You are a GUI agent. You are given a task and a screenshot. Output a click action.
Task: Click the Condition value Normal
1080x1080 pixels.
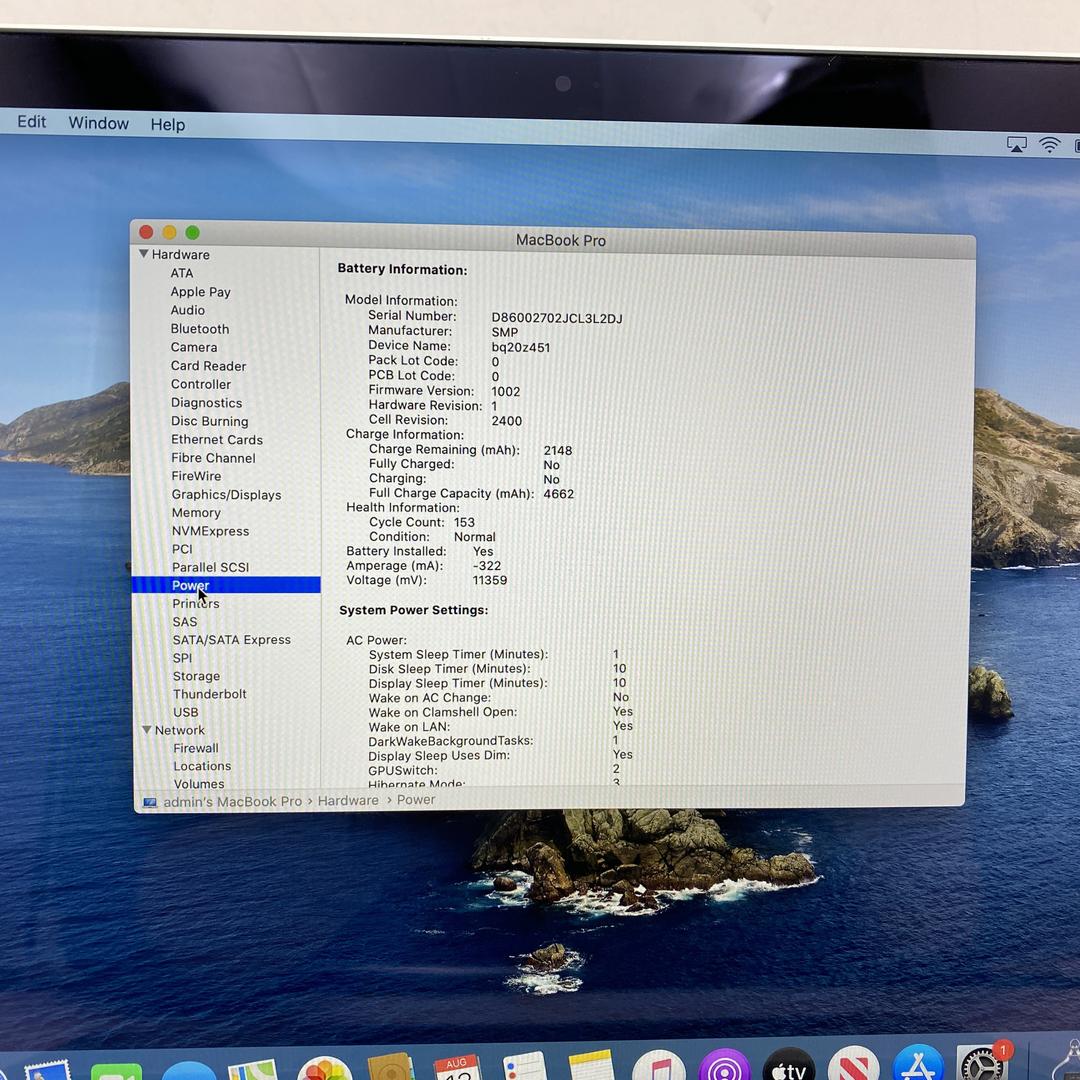pos(475,537)
